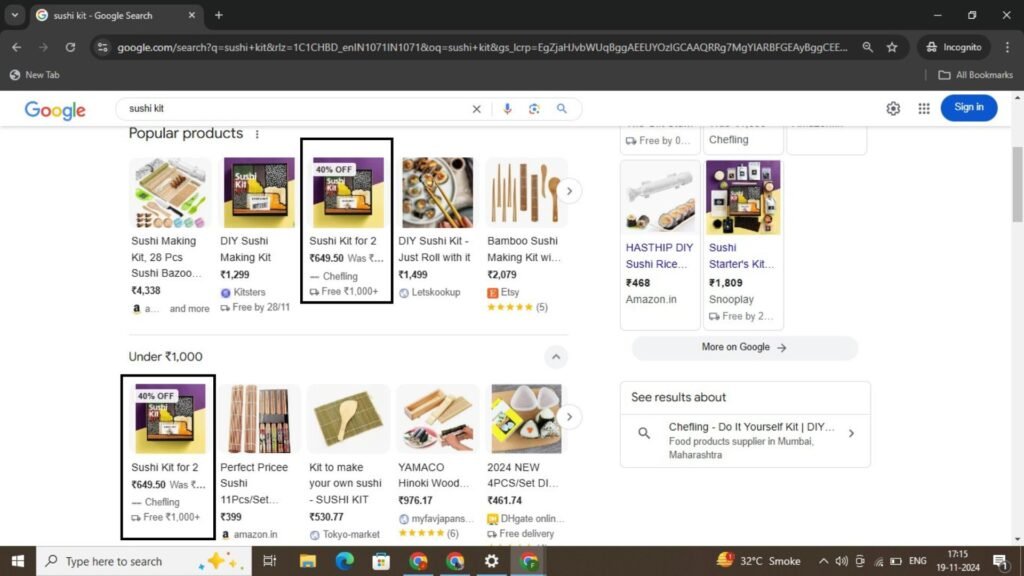Open Google search settings gear
1024x576 pixels.
893,108
